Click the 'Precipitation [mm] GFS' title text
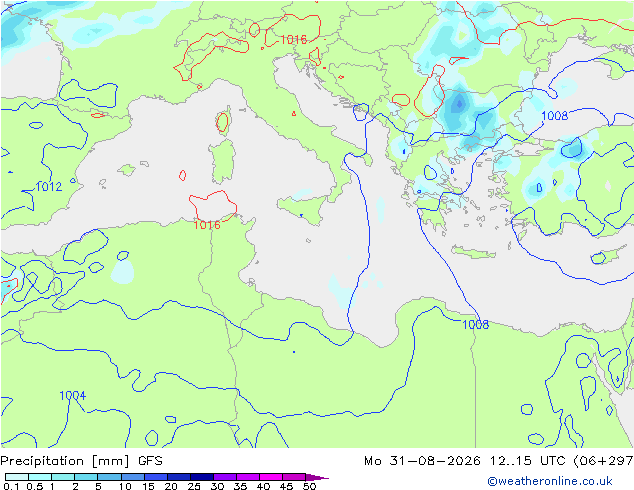 81,461
